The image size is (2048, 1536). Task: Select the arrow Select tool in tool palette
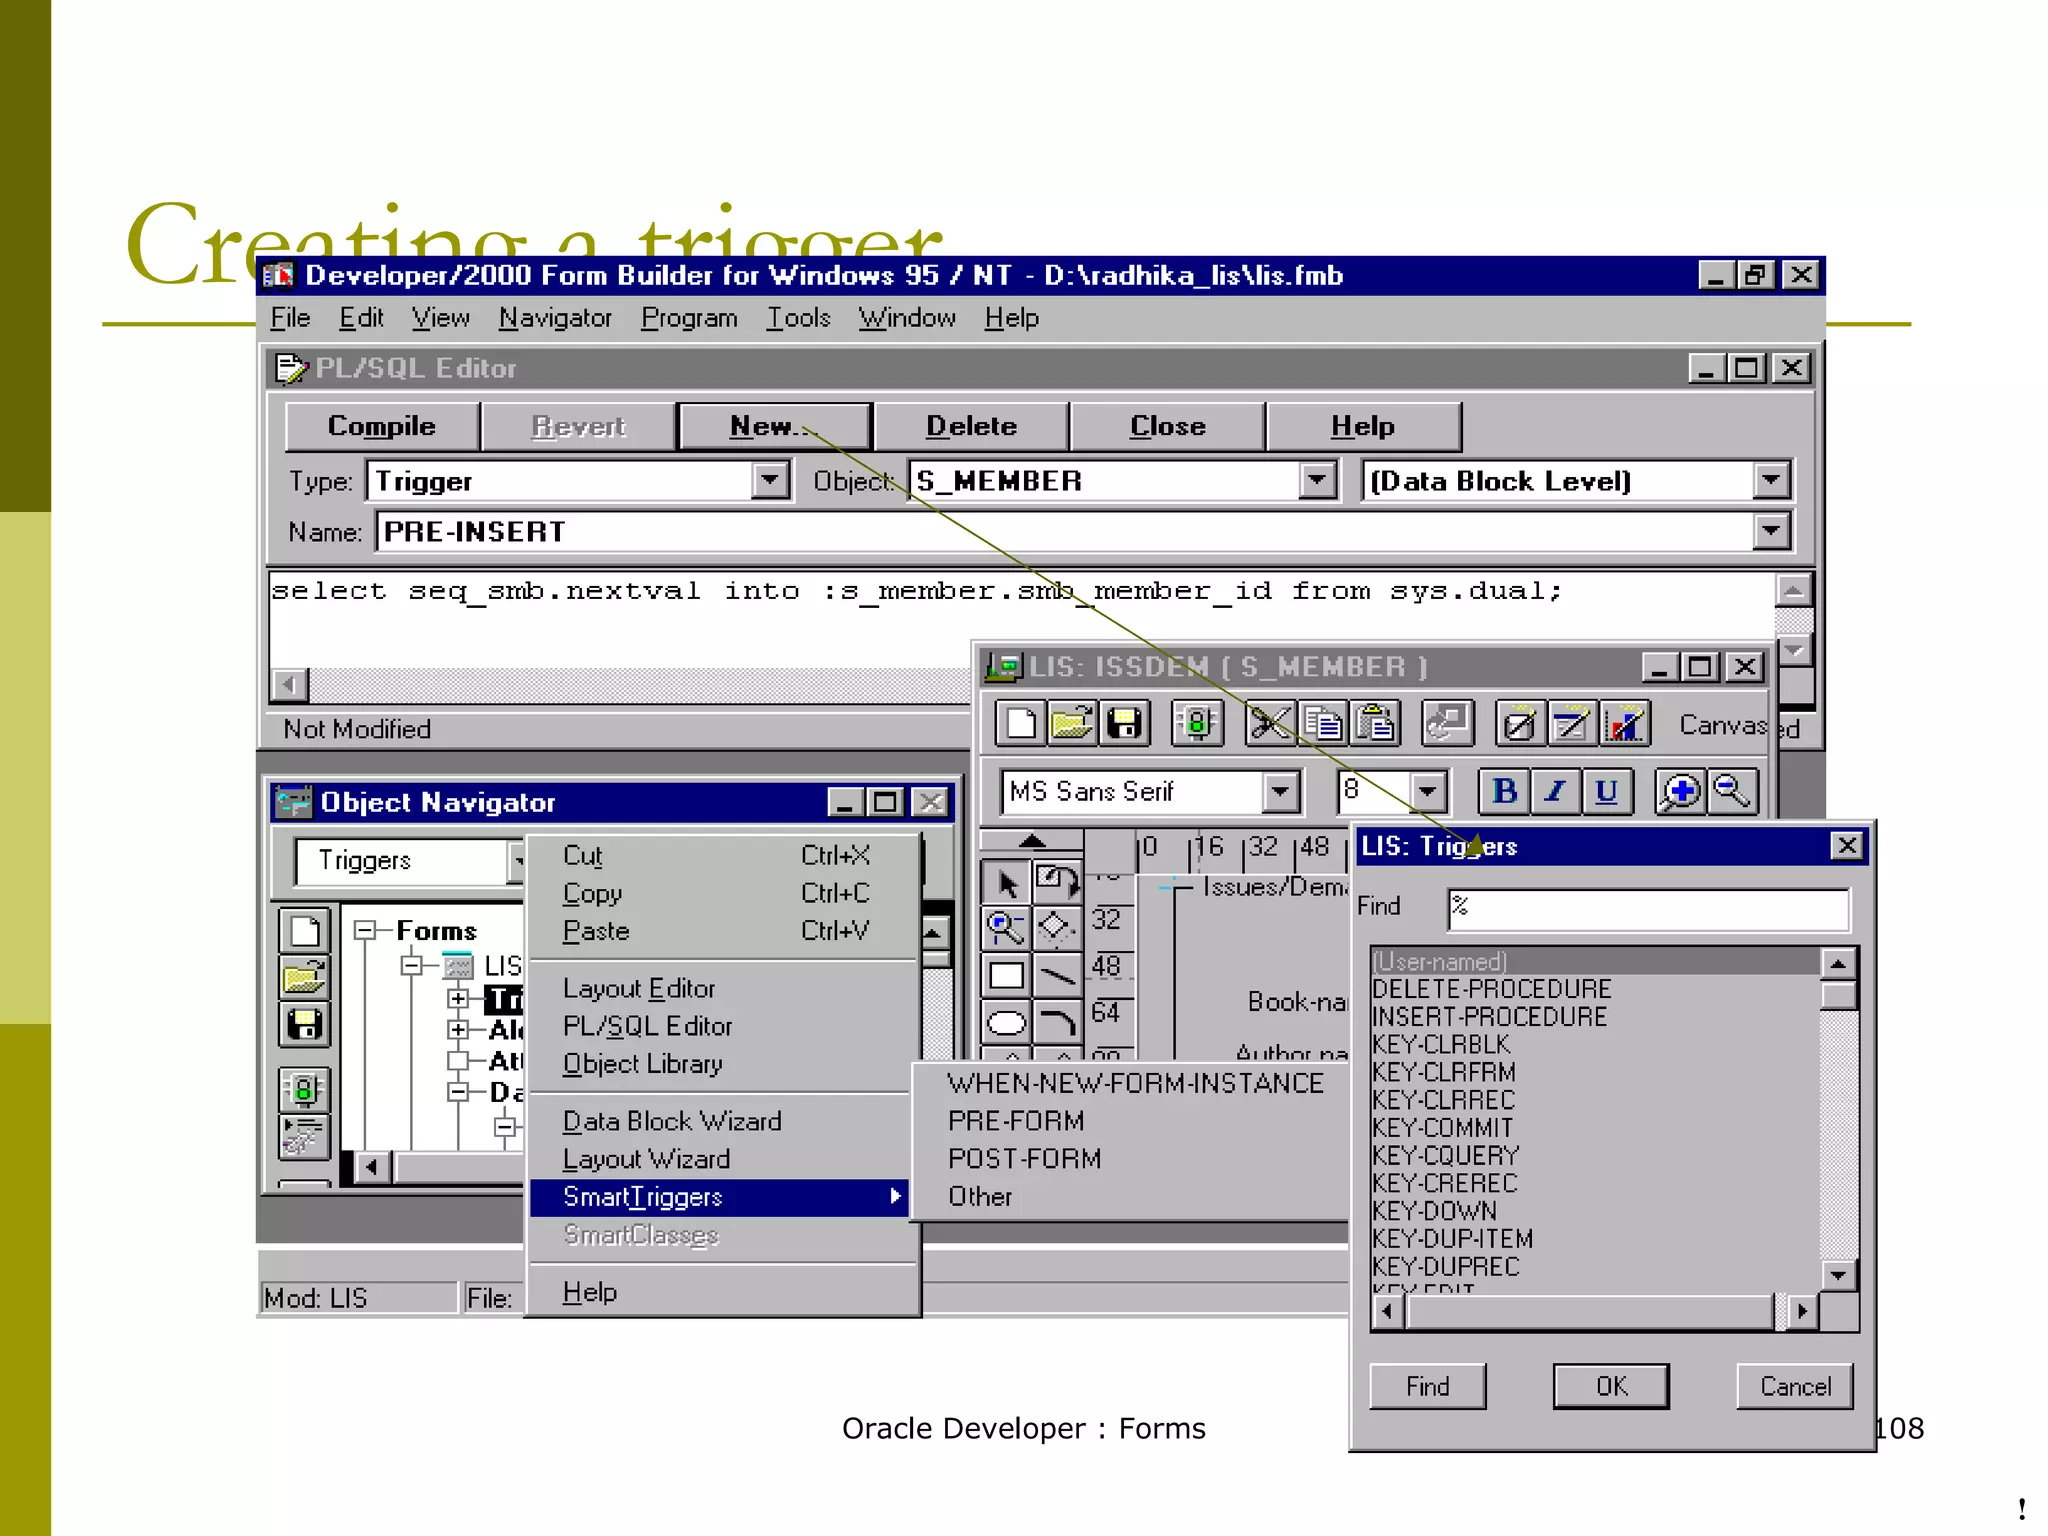tap(1006, 883)
